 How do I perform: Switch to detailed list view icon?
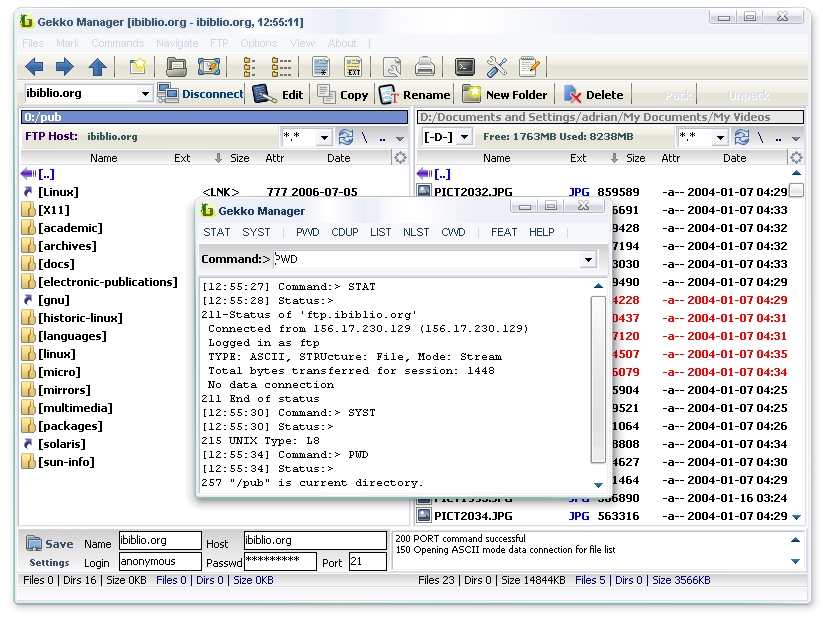coord(281,67)
